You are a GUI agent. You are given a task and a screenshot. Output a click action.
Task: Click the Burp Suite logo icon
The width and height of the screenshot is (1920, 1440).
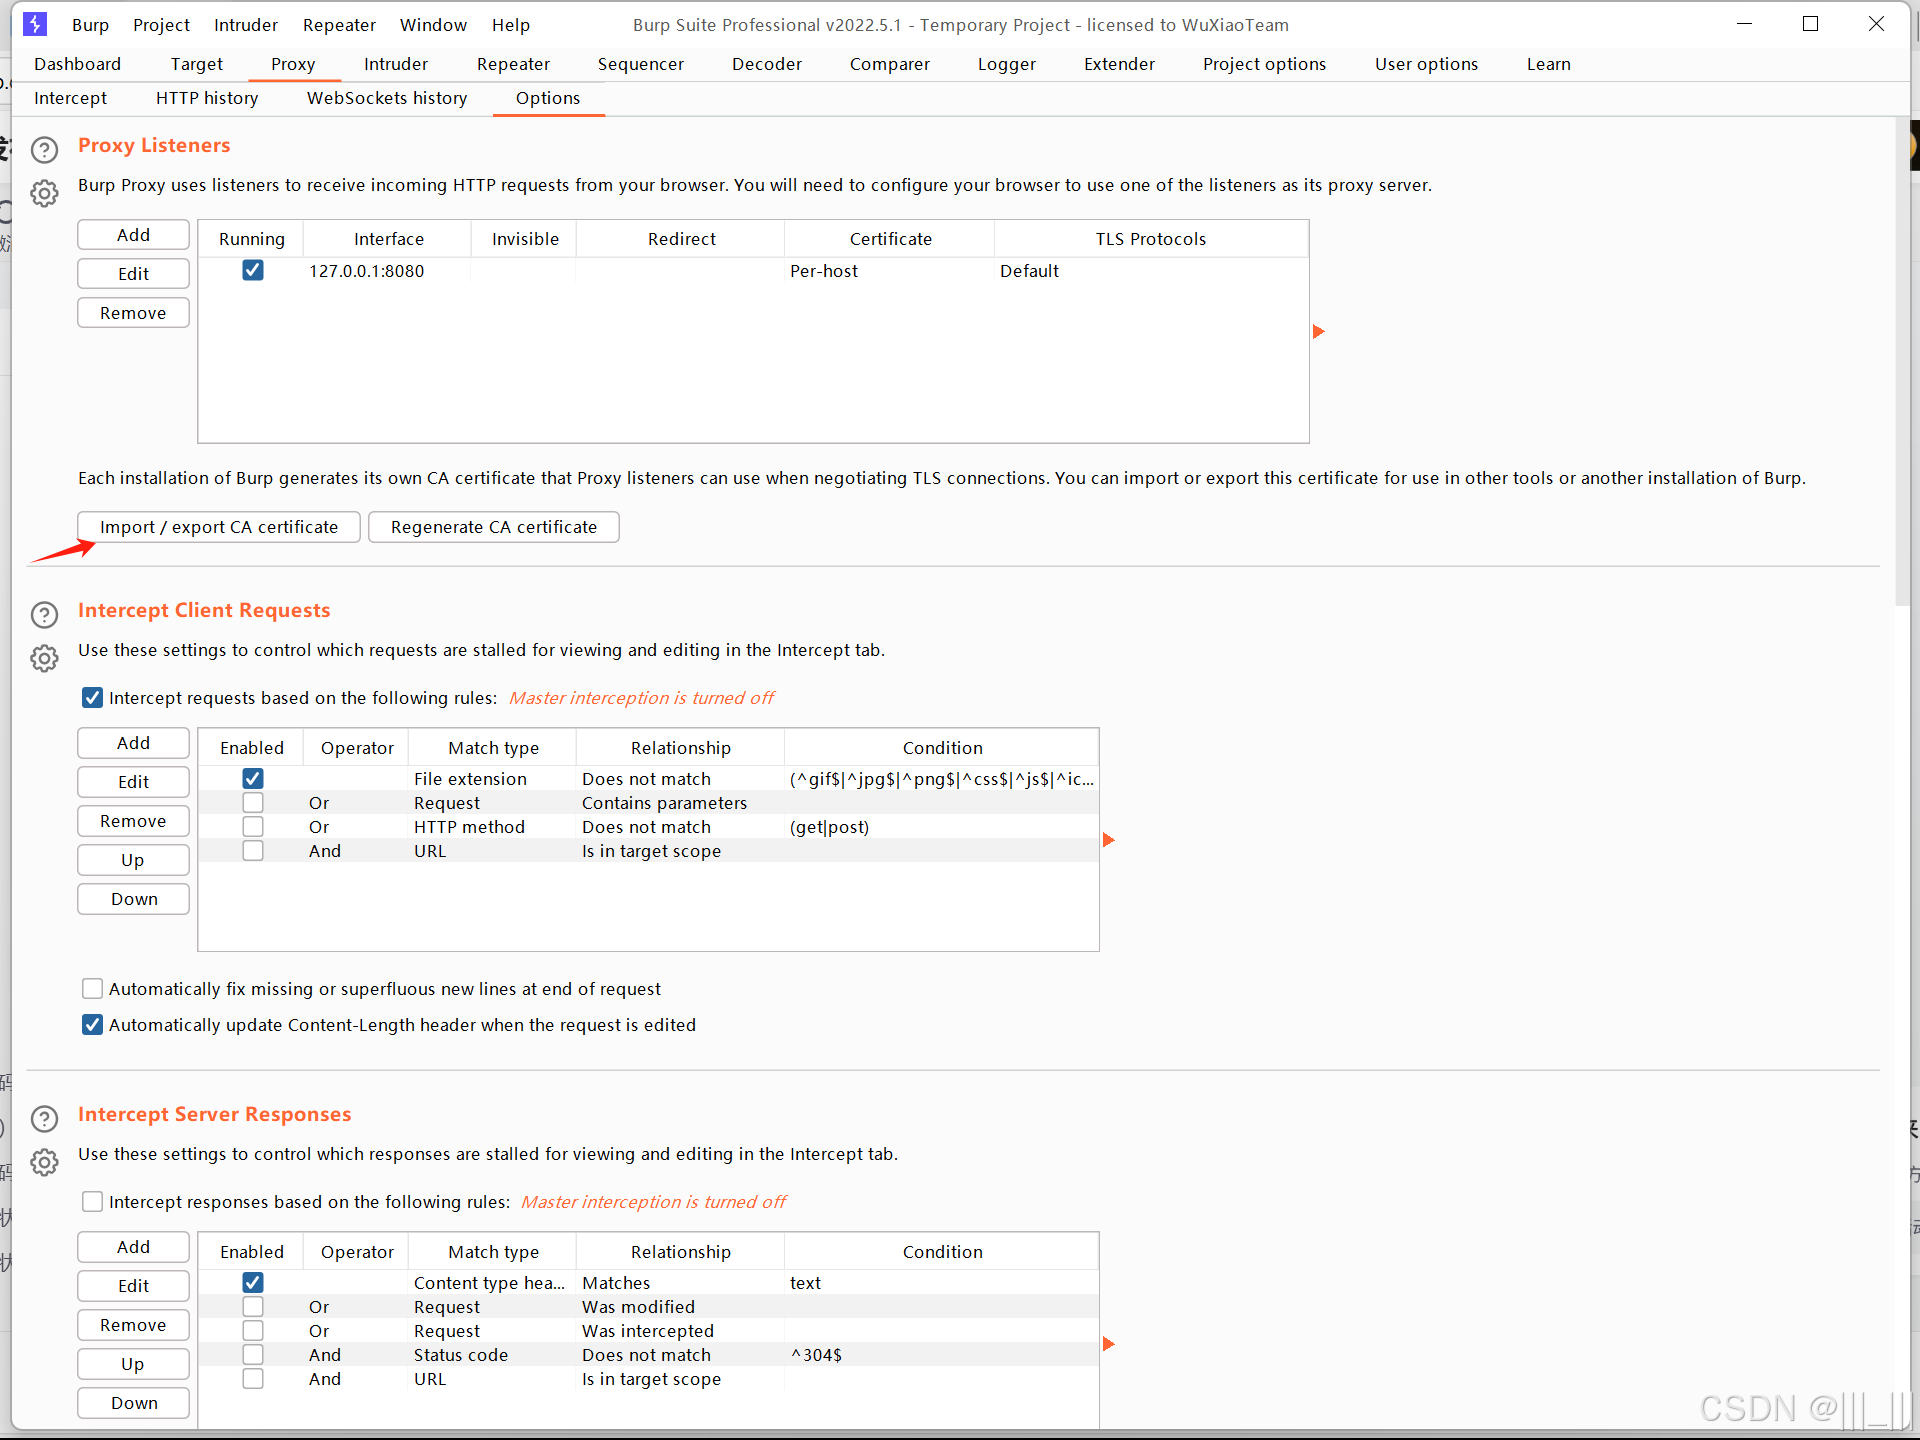pos(35,24)
